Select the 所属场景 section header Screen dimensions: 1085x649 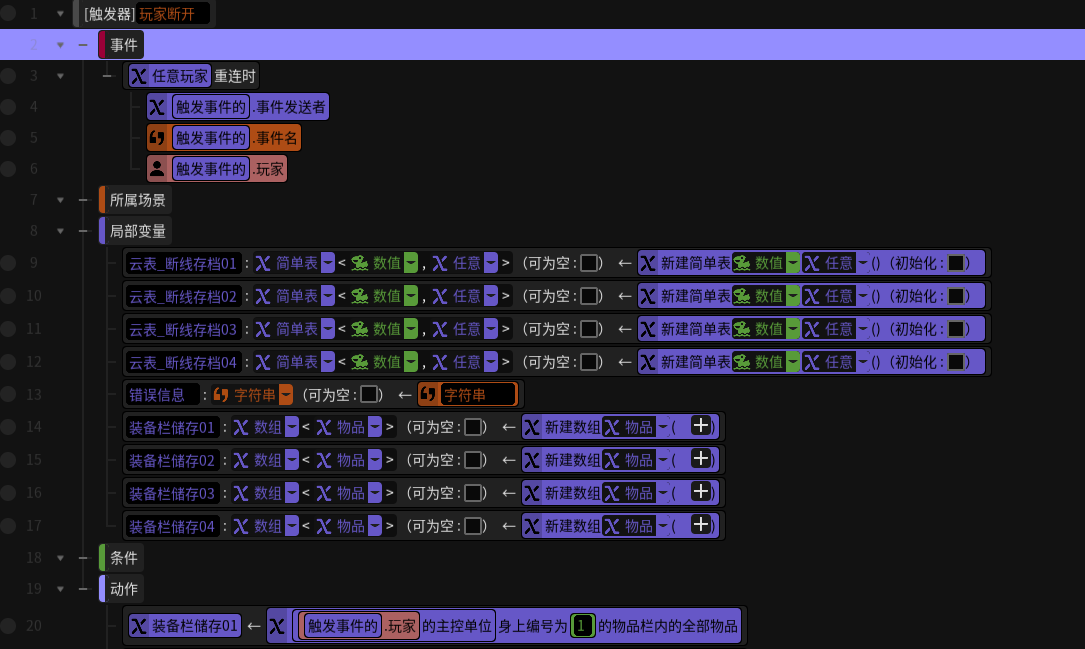point(136,200)
